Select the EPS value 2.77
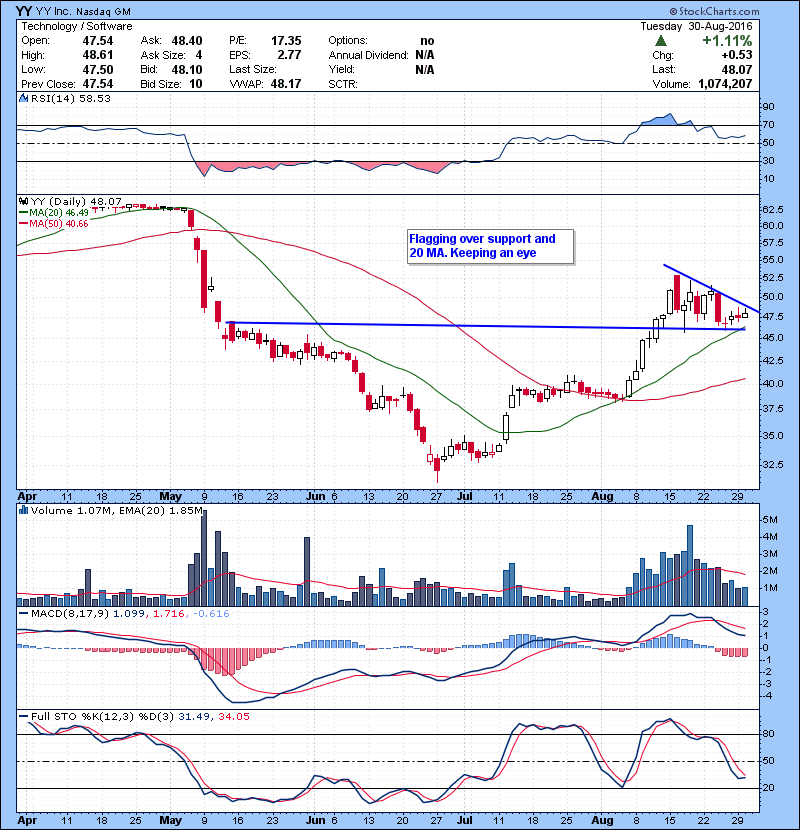The image size is (800, 830). tap(290, 55)
